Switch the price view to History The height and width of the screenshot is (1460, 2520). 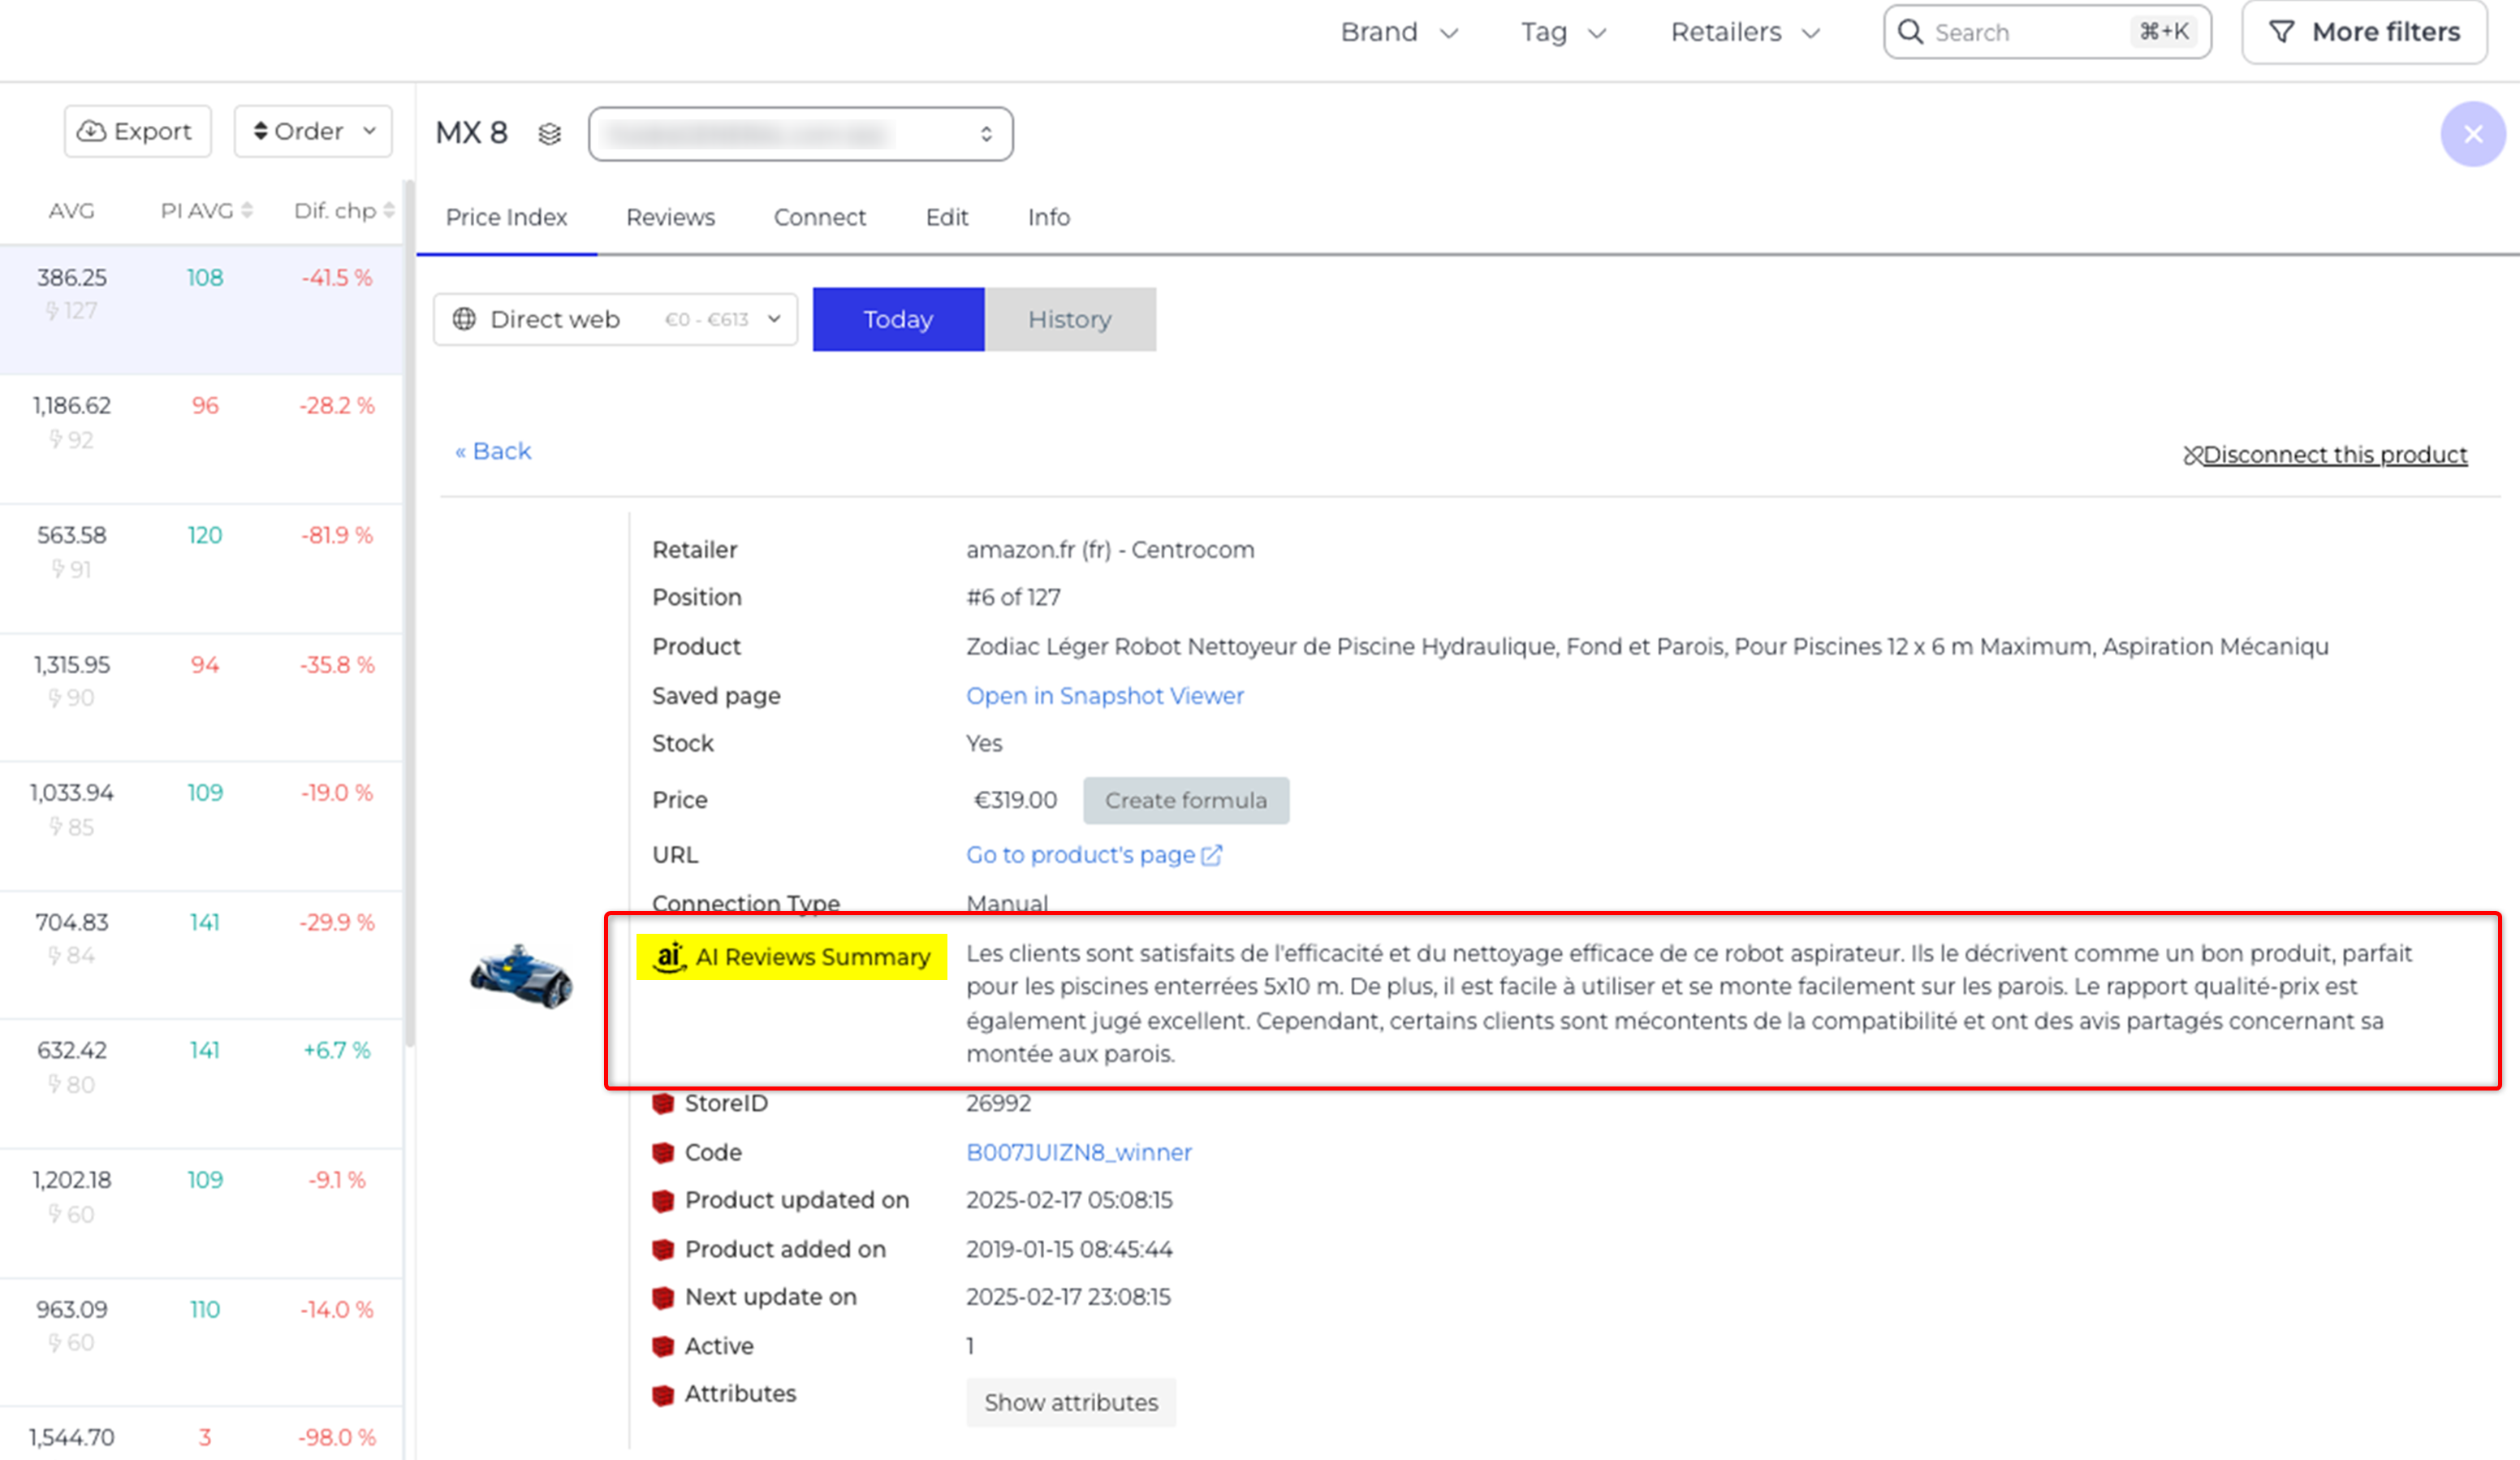click(1069, 319)
